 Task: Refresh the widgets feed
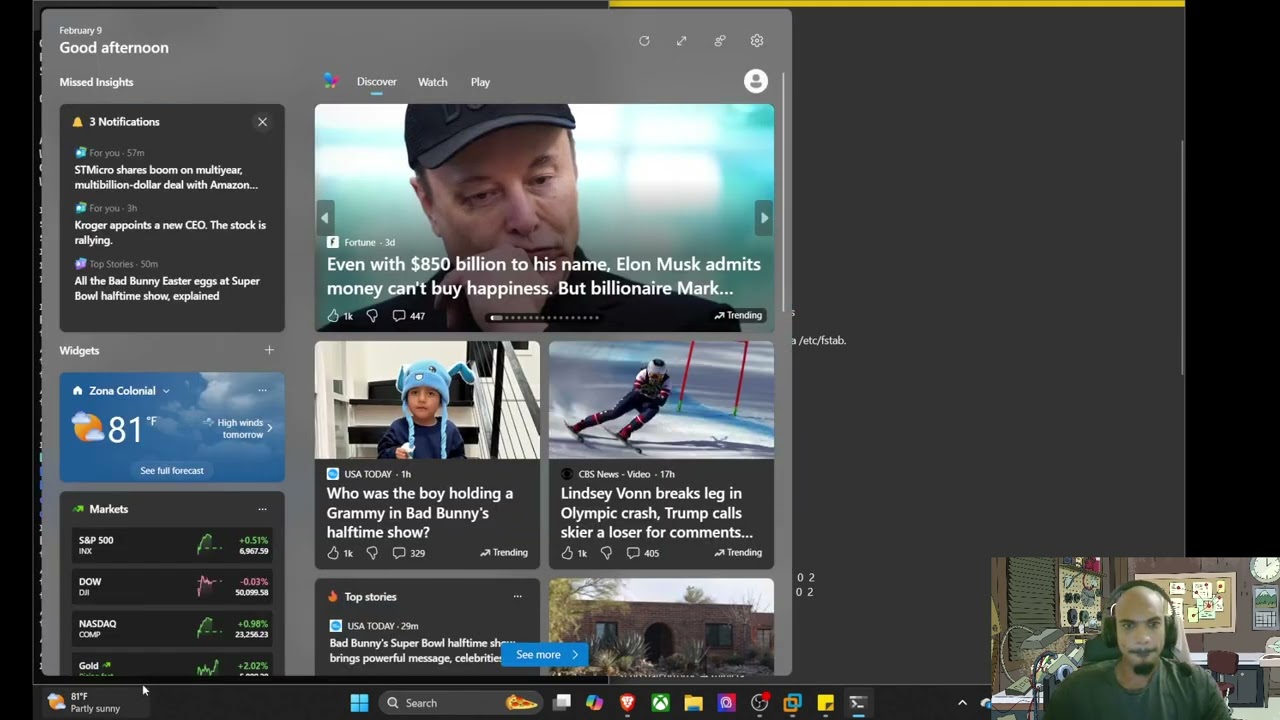(644, 41)
